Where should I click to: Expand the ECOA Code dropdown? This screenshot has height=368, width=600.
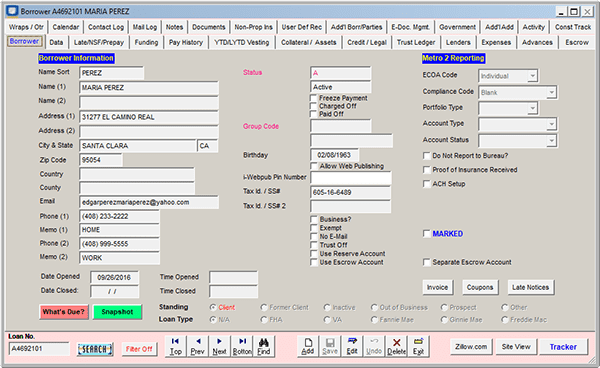pyautogui.click(x=532, y=76)
